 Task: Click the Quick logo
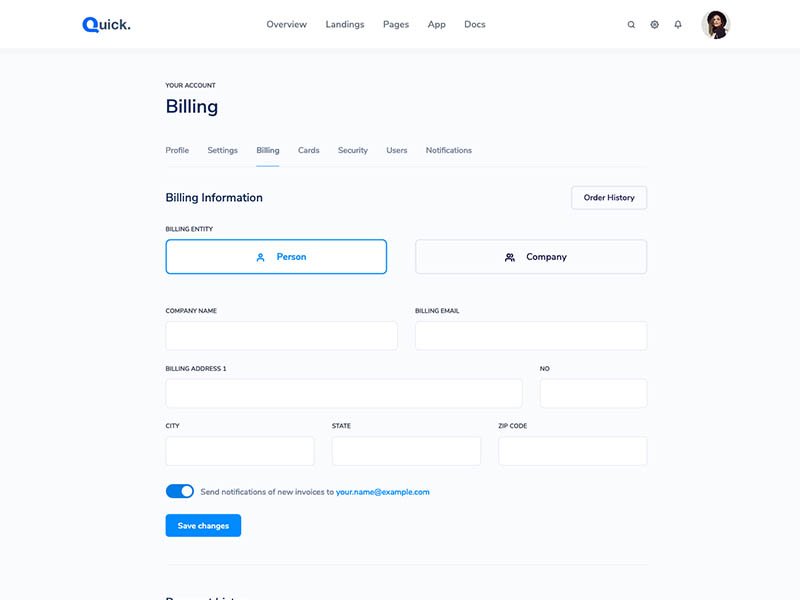click(106, 25)
